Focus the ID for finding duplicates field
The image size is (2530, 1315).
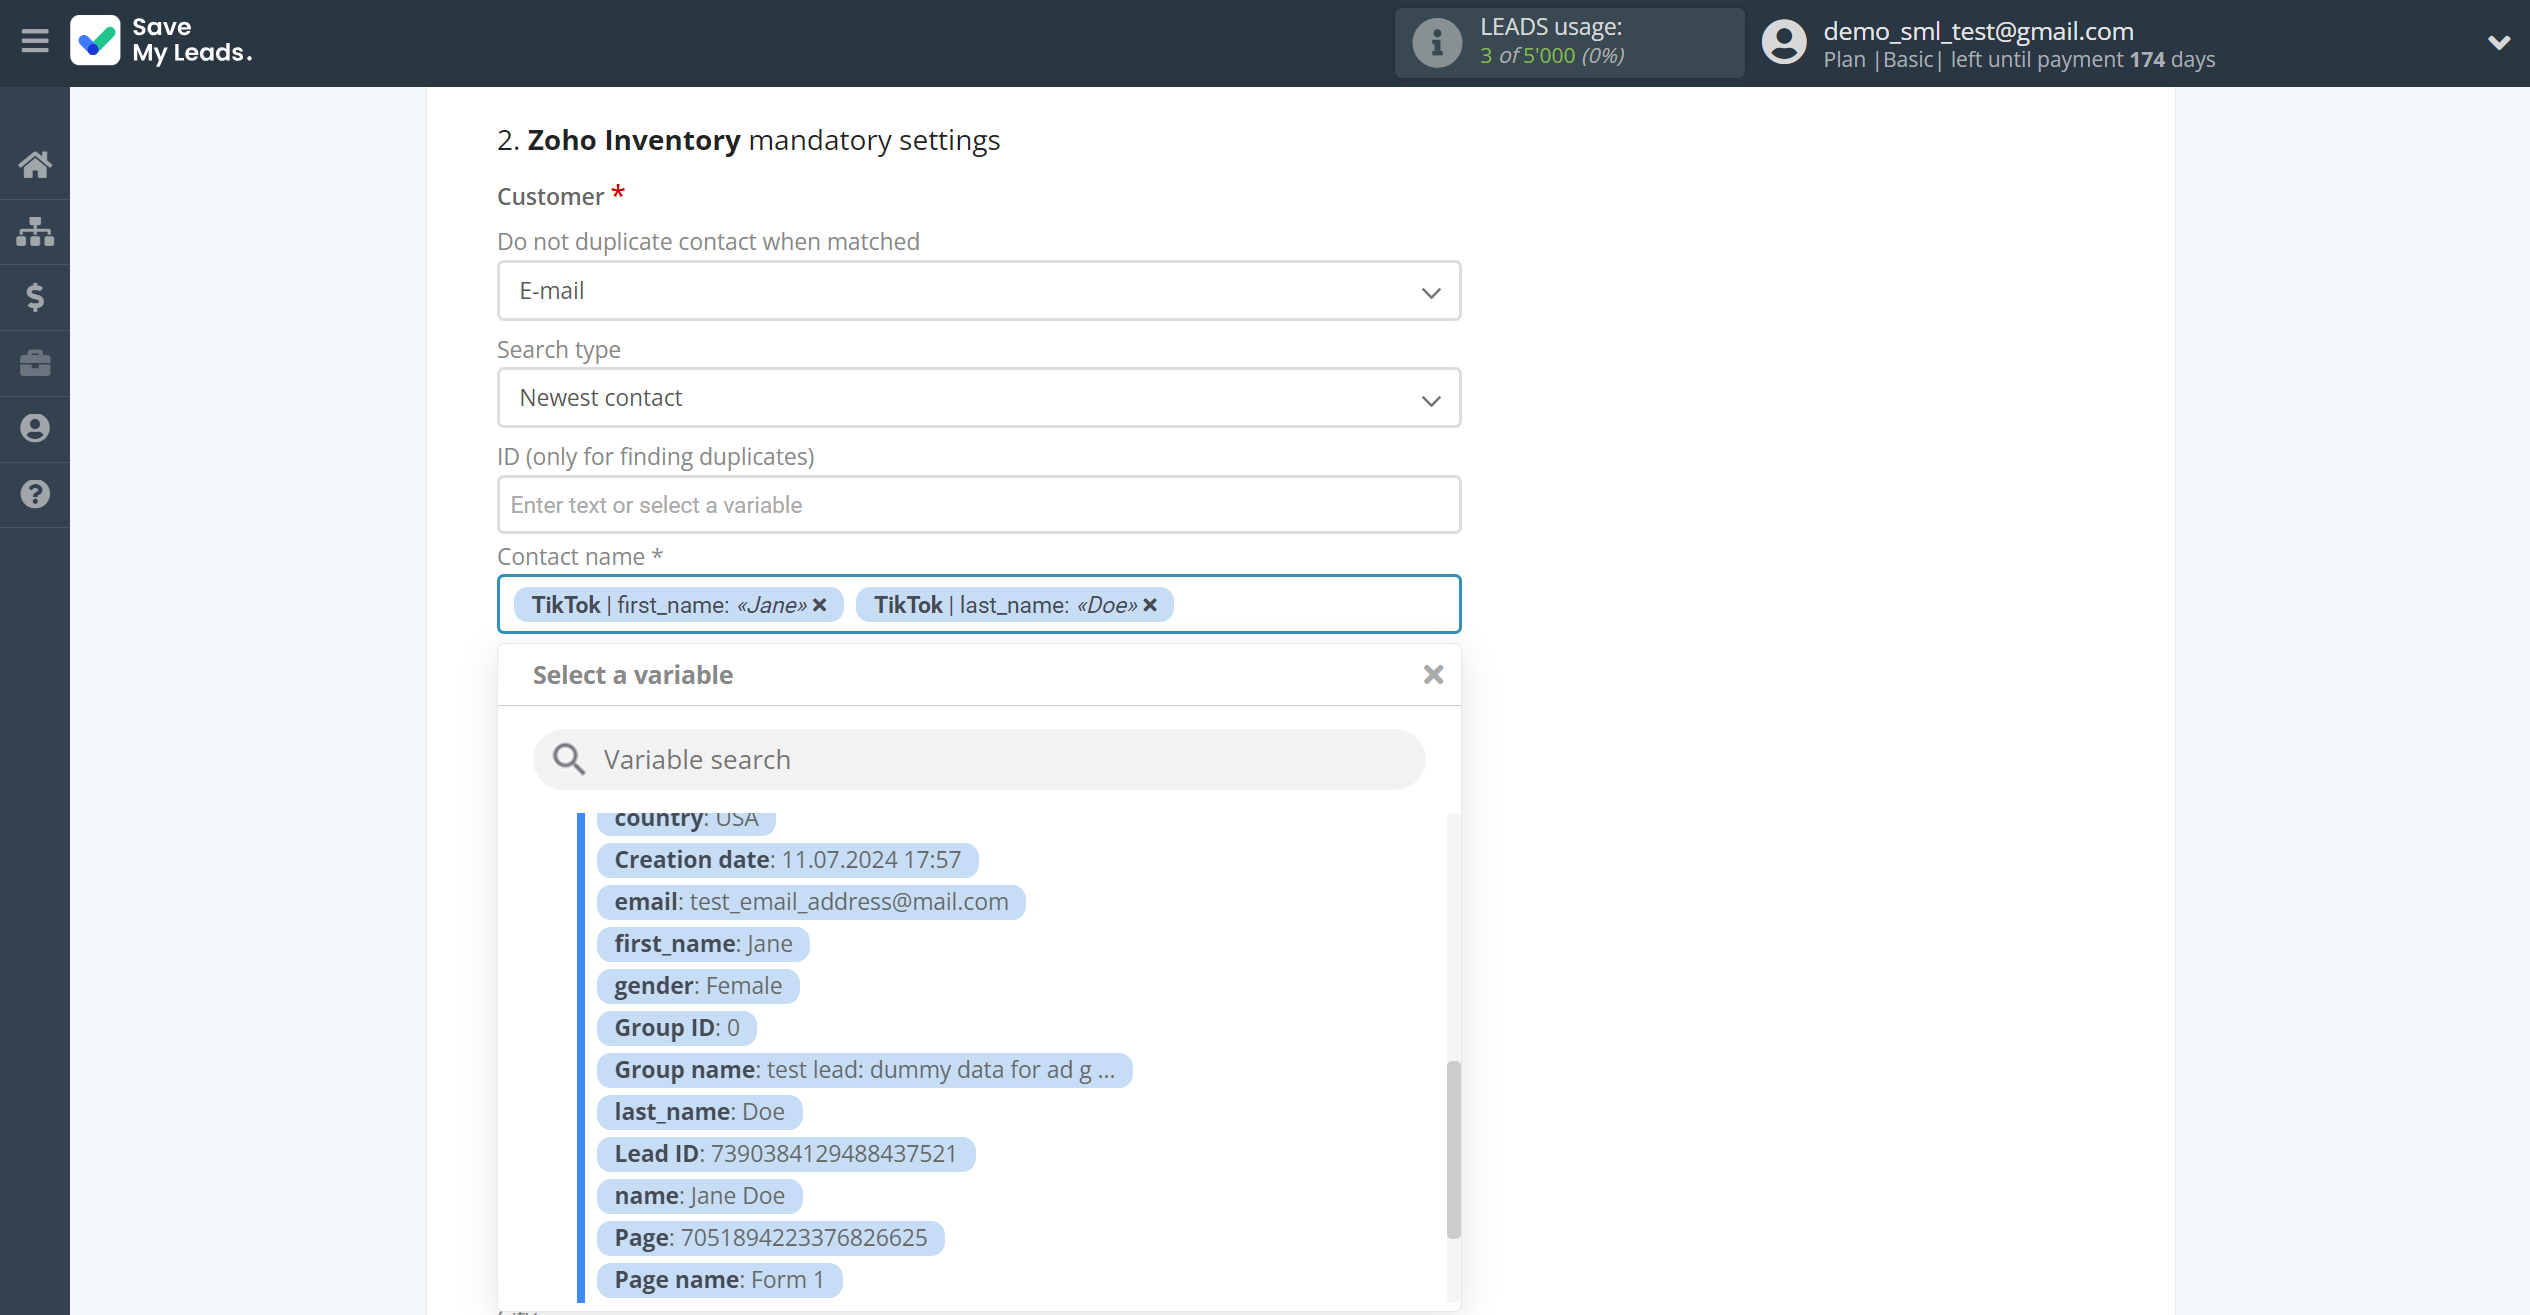coord(979,505)
